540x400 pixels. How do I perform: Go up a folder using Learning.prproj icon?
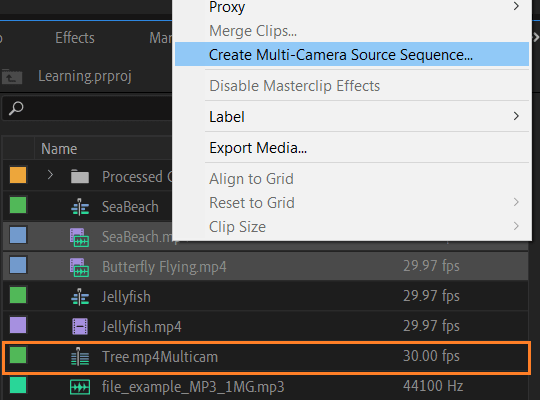[12, 76]
